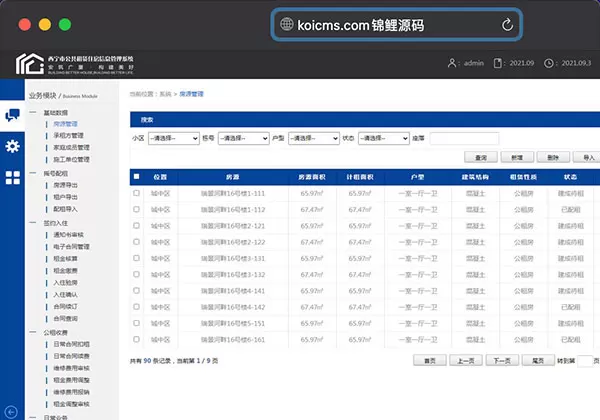600x420 pixels.
Task: Click the 导入 button
Action: [588, 157]
